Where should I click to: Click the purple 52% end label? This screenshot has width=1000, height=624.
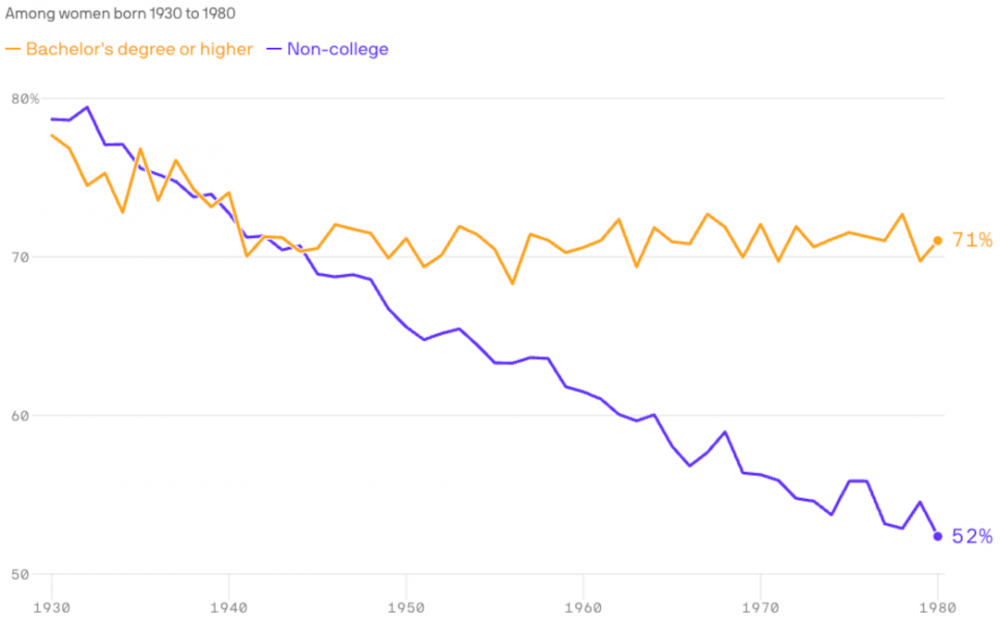click(x=971, y=537)
